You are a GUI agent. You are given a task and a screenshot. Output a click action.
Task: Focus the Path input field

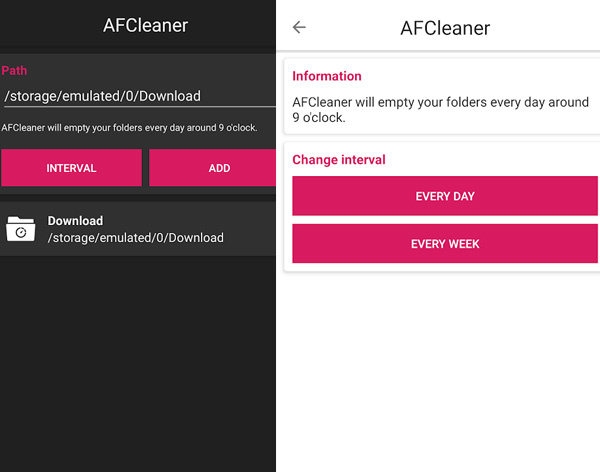[138, 96]
